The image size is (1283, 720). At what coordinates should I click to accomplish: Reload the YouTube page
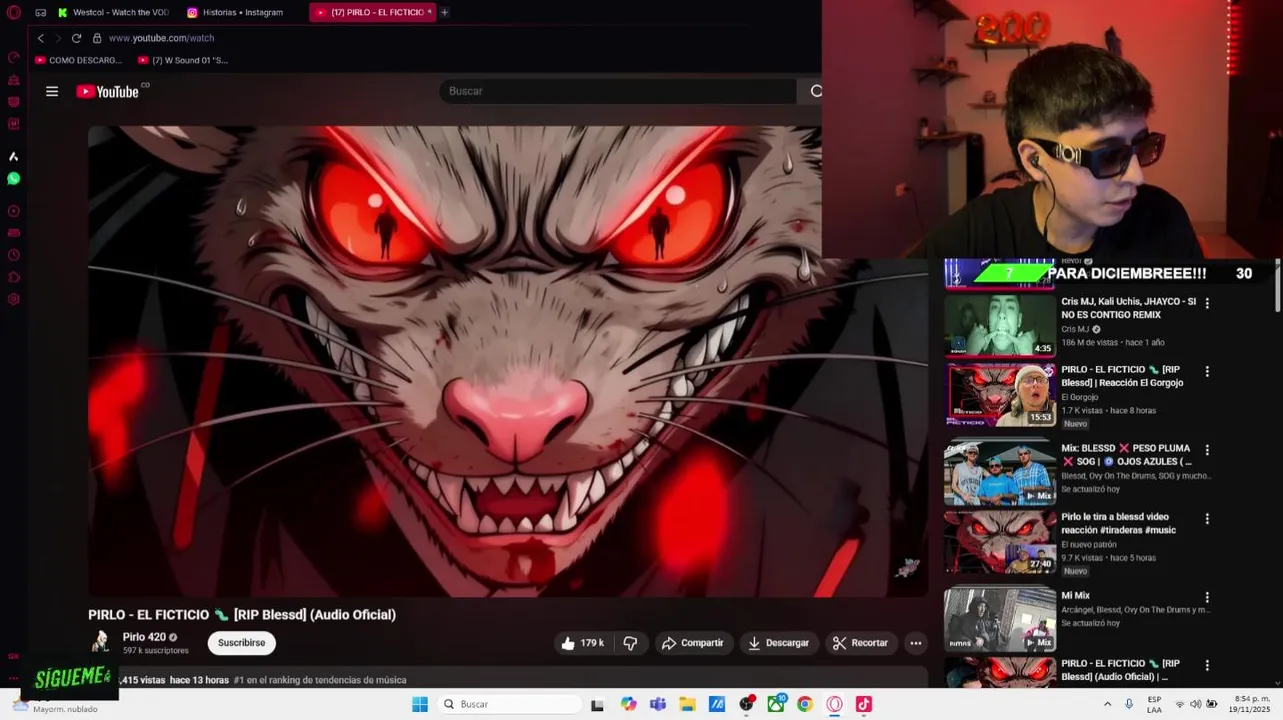tap(76, 38)
